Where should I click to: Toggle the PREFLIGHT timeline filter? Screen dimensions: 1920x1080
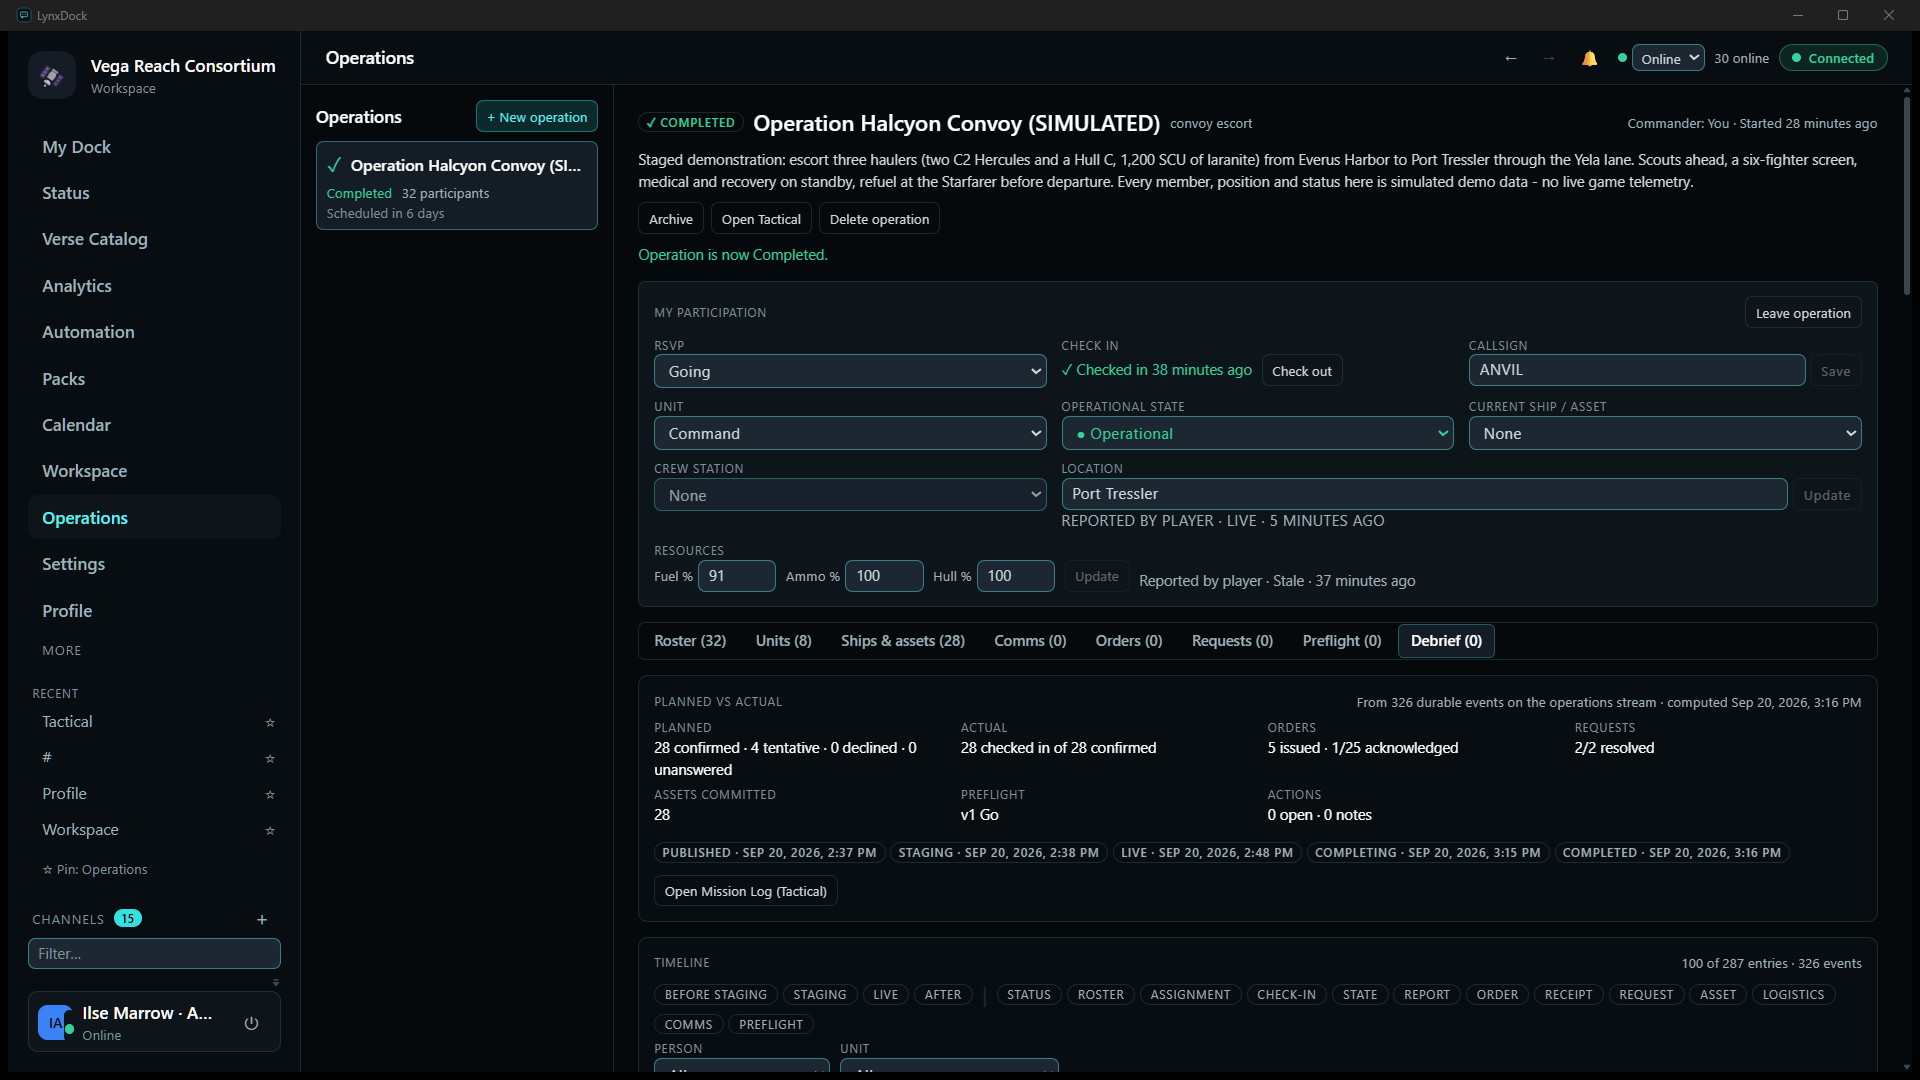[771, 1024]
